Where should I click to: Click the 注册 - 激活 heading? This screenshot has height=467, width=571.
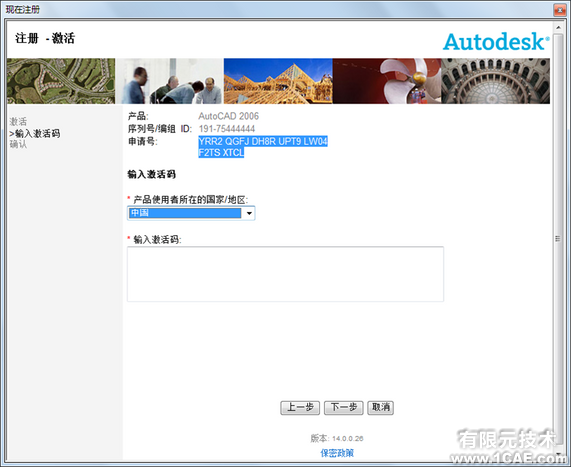pos(45,38)
